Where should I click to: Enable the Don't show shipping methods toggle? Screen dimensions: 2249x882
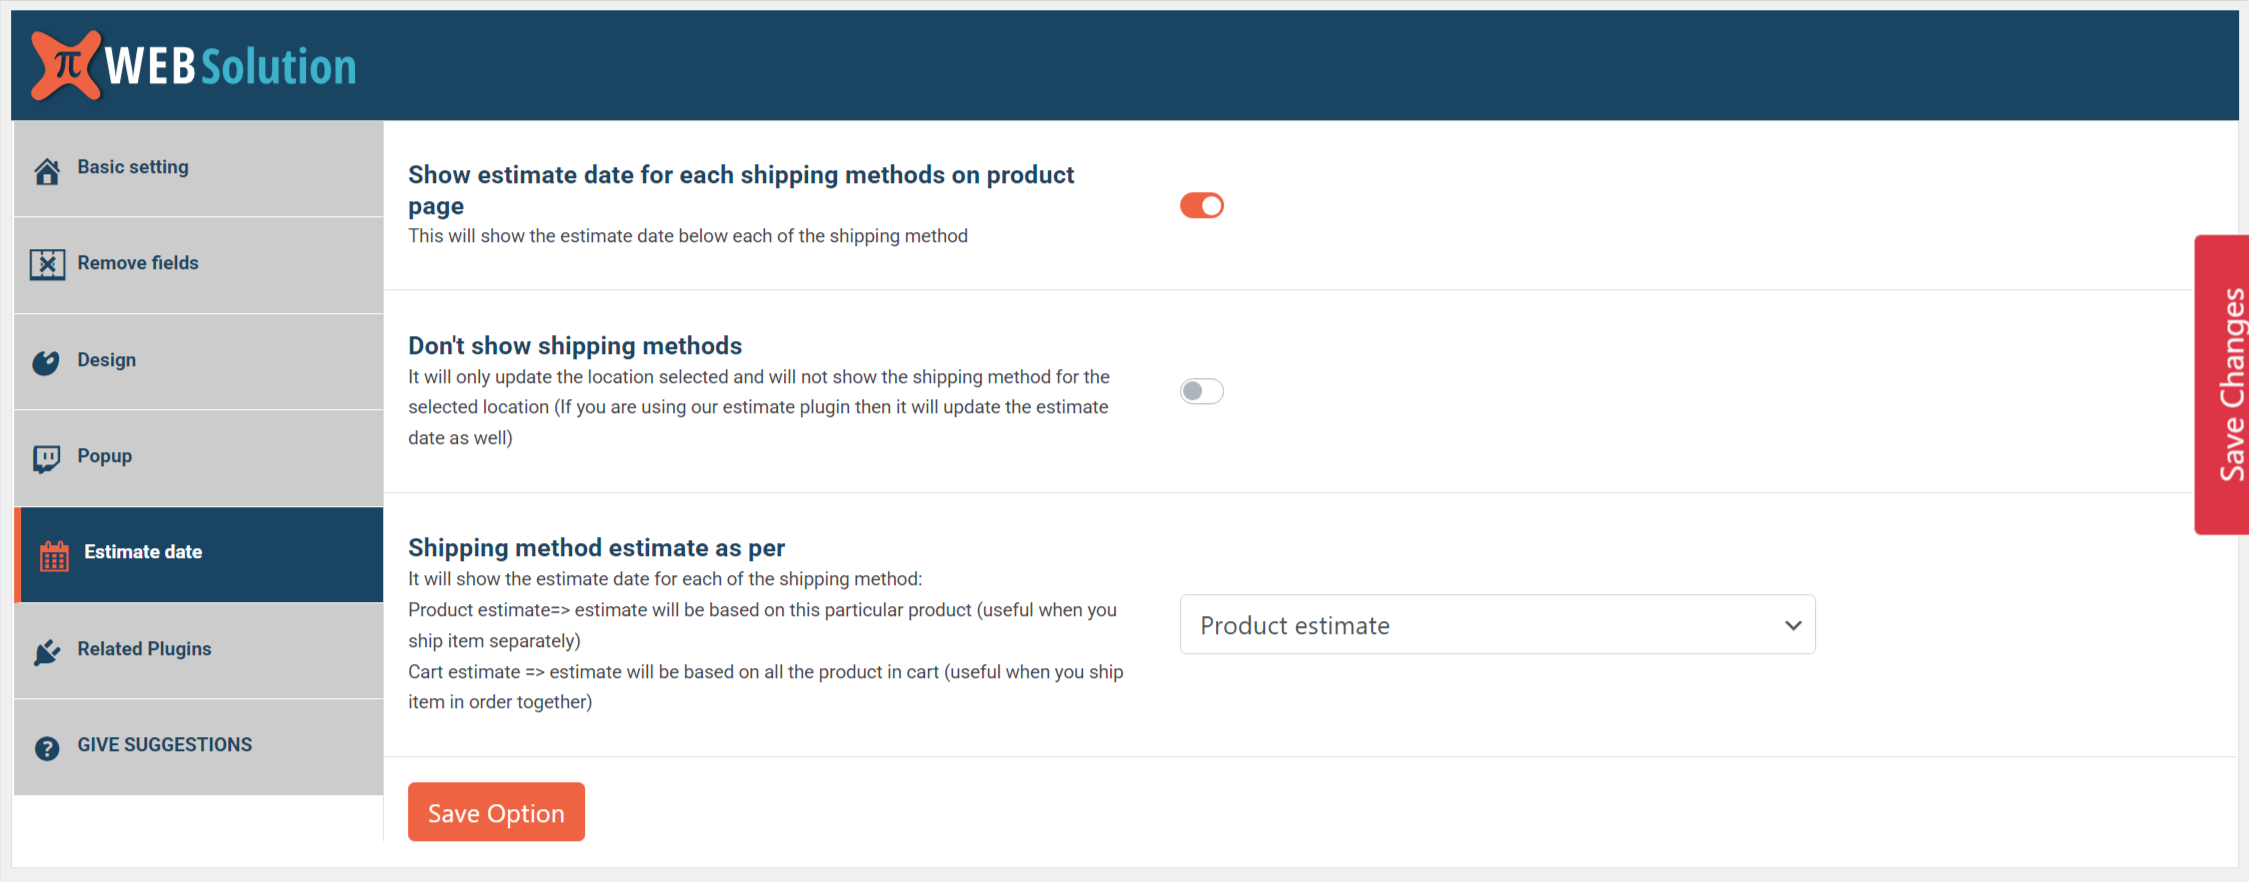1201,391
